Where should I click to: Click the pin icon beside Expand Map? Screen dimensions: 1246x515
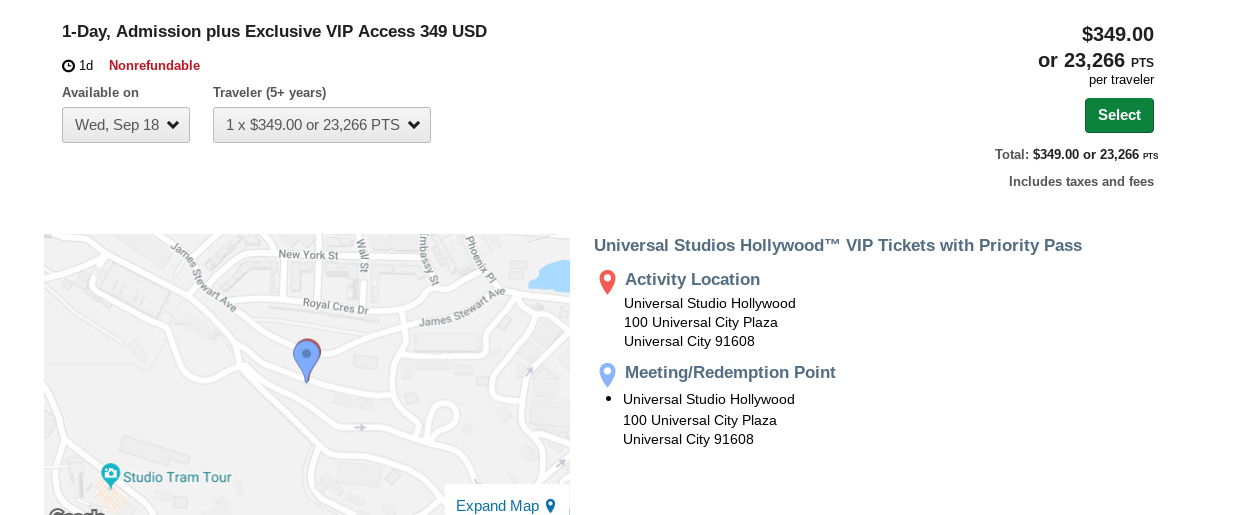coord(551,506)
